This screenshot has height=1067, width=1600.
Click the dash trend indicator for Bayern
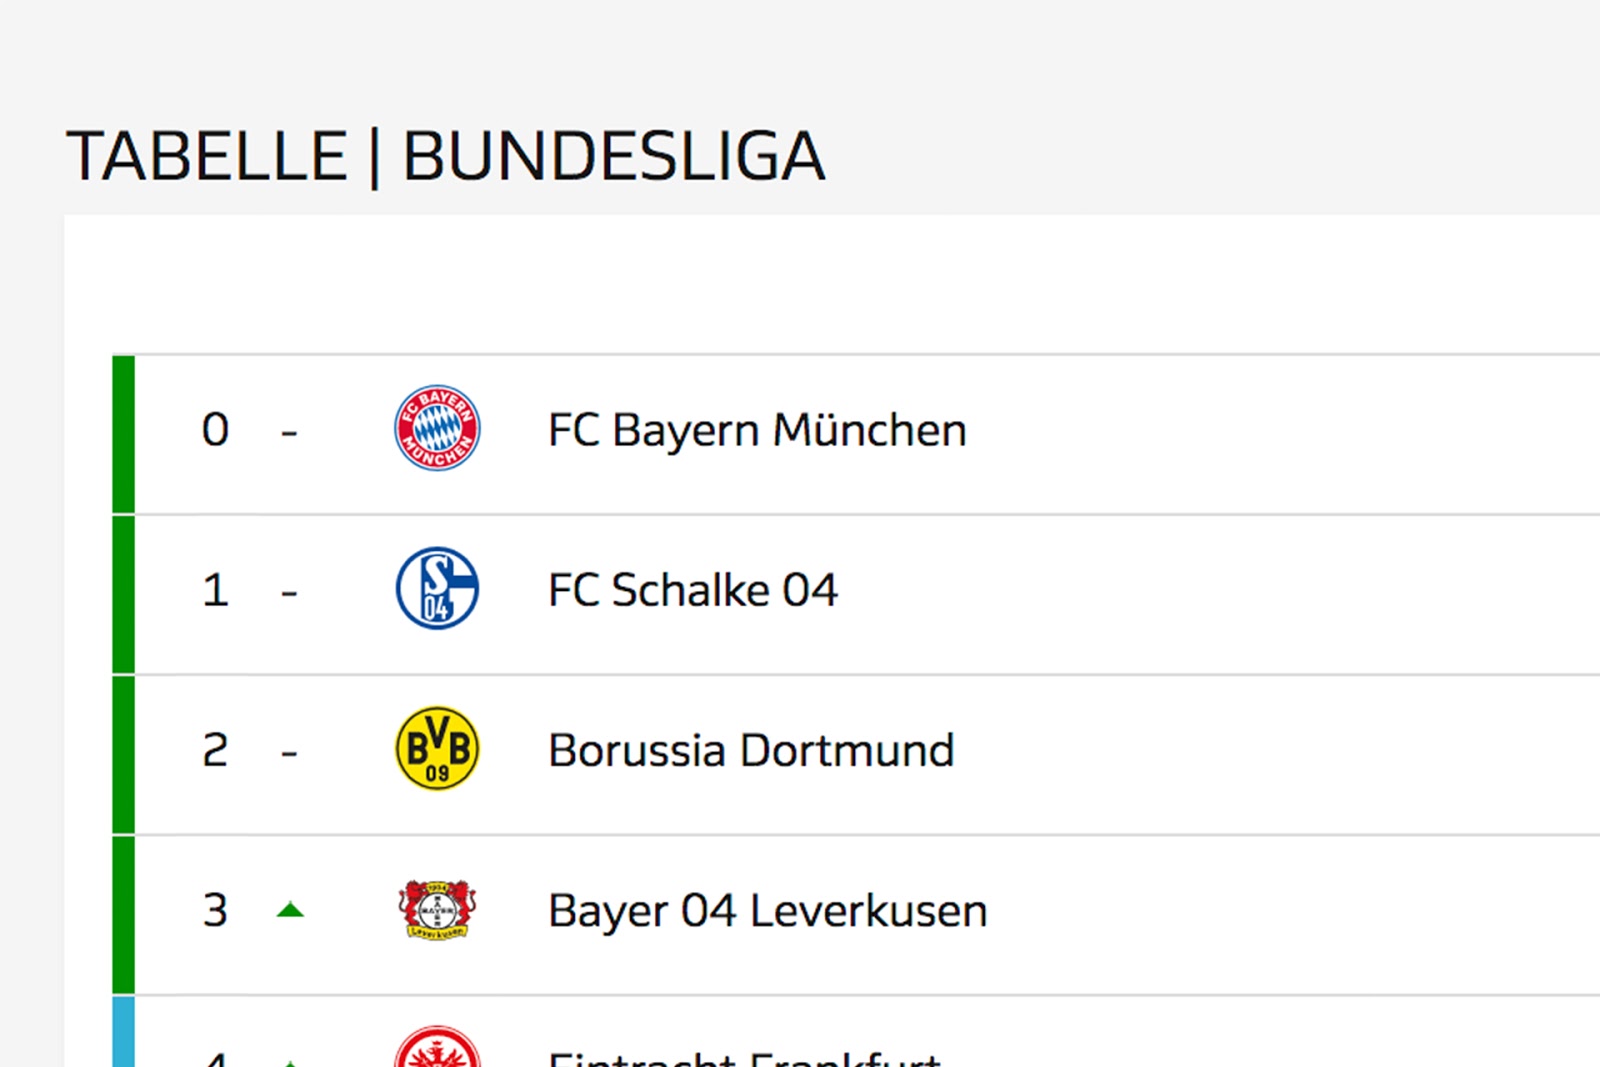coord(289,433)
